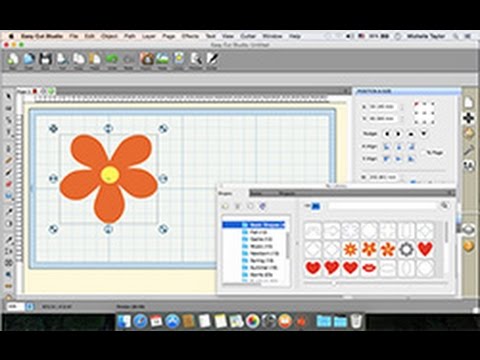Select the top-left anchor point
This screenshot has width=480, height=360.
point(416,104)
